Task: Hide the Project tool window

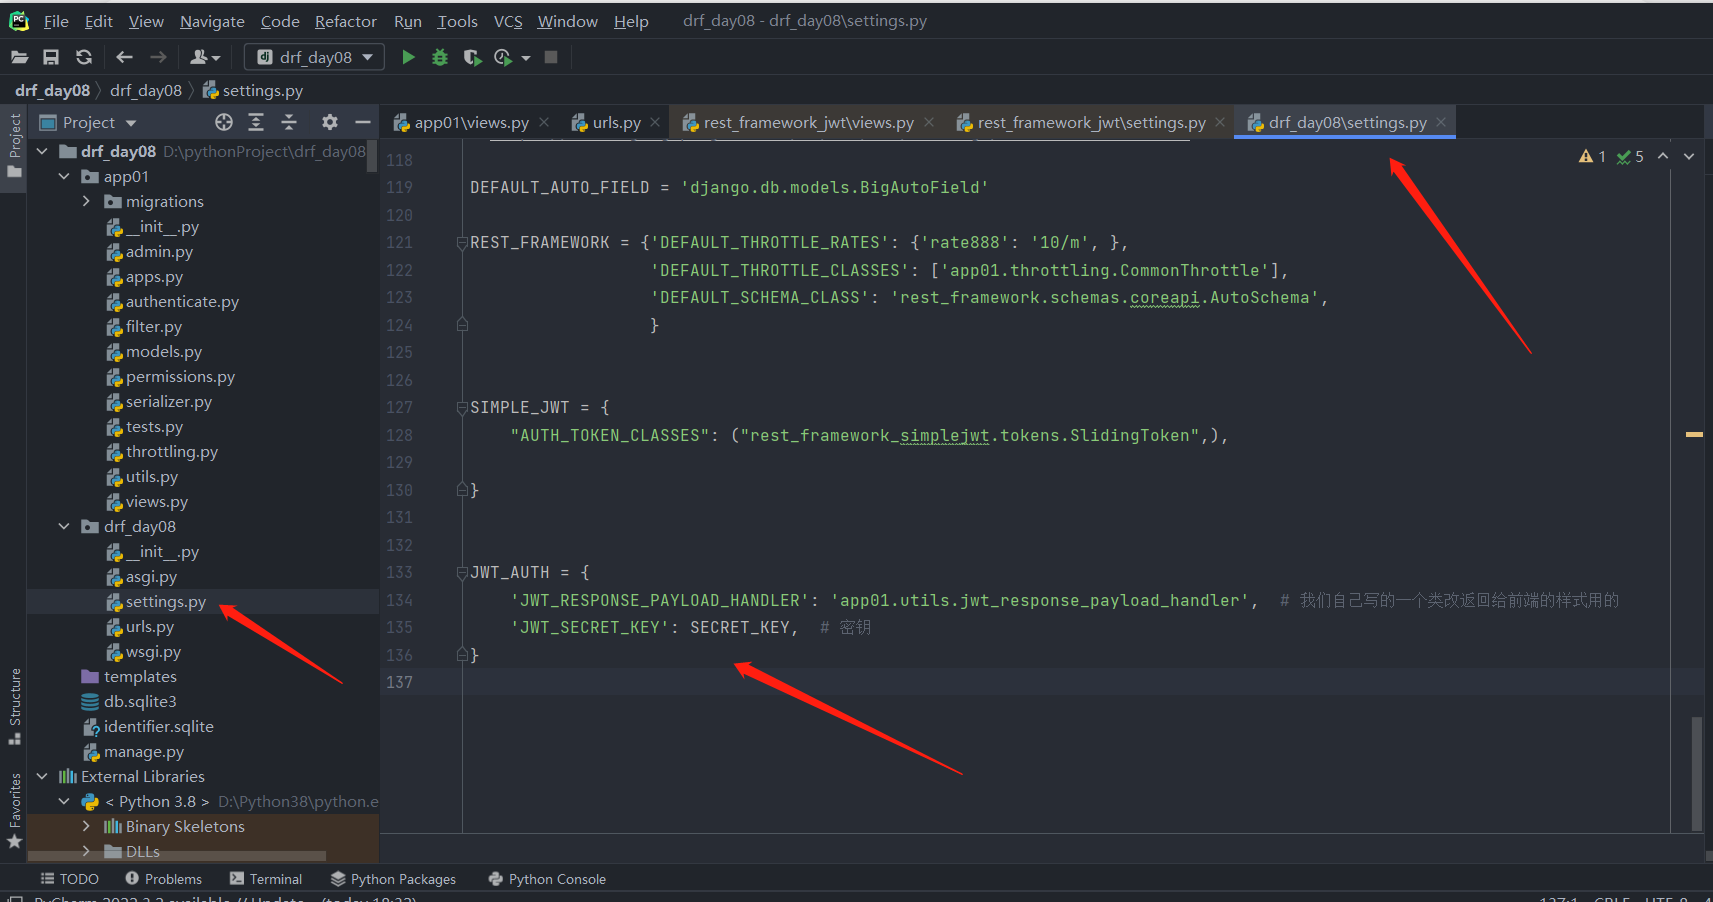Action: coord(363,122)
